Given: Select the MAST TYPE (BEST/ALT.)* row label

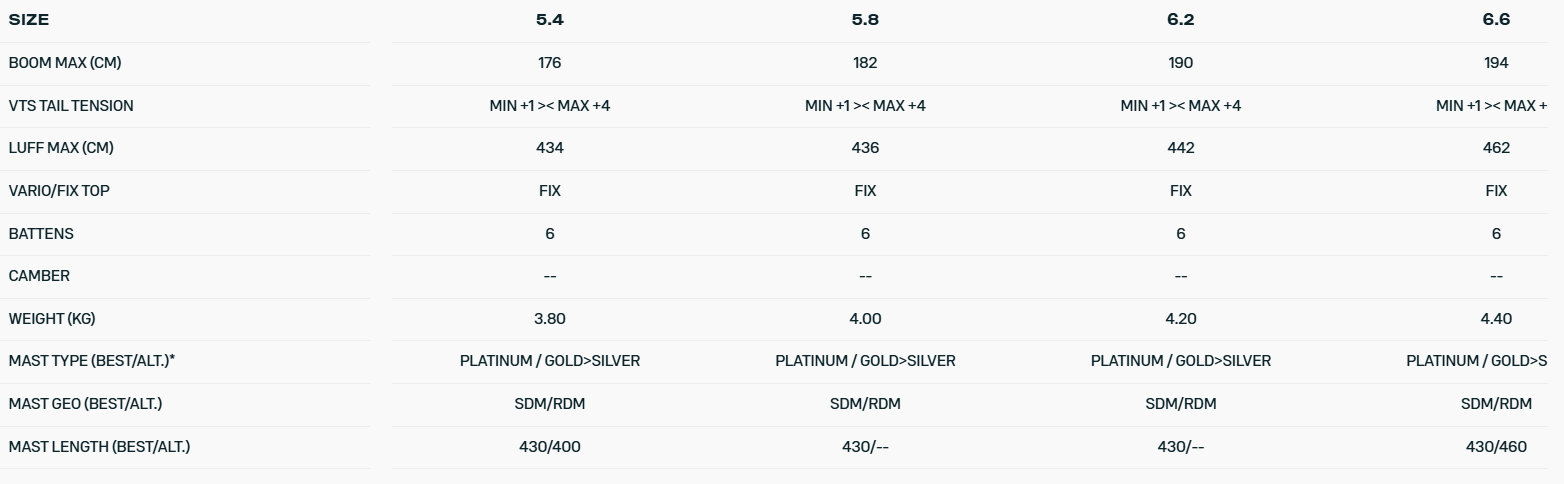Looking at the screenshot, I should pyautogui.click(x=92, y=361).
